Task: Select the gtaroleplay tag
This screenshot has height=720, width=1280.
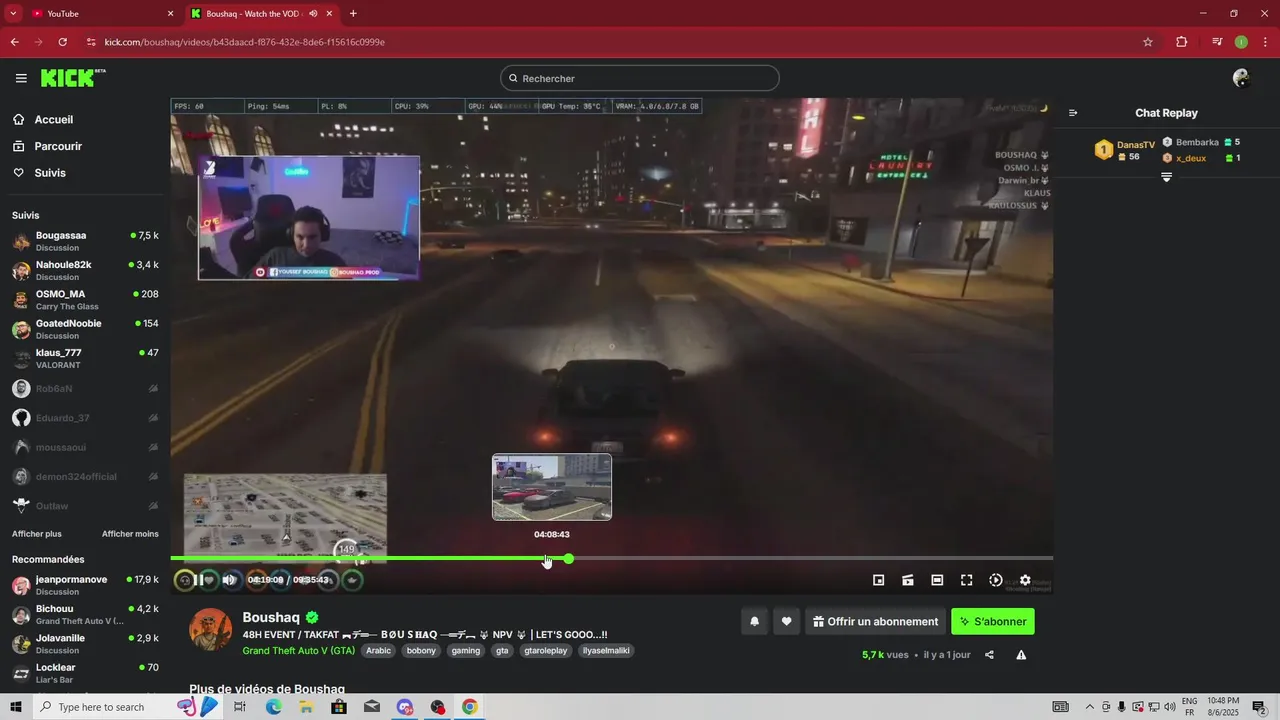Action: 546,650
